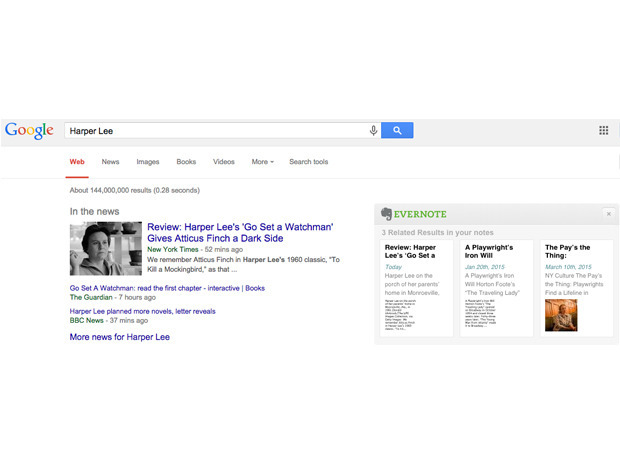620x465 pixels.
Task: Open the Videos tab
Action: pos(224,162)
